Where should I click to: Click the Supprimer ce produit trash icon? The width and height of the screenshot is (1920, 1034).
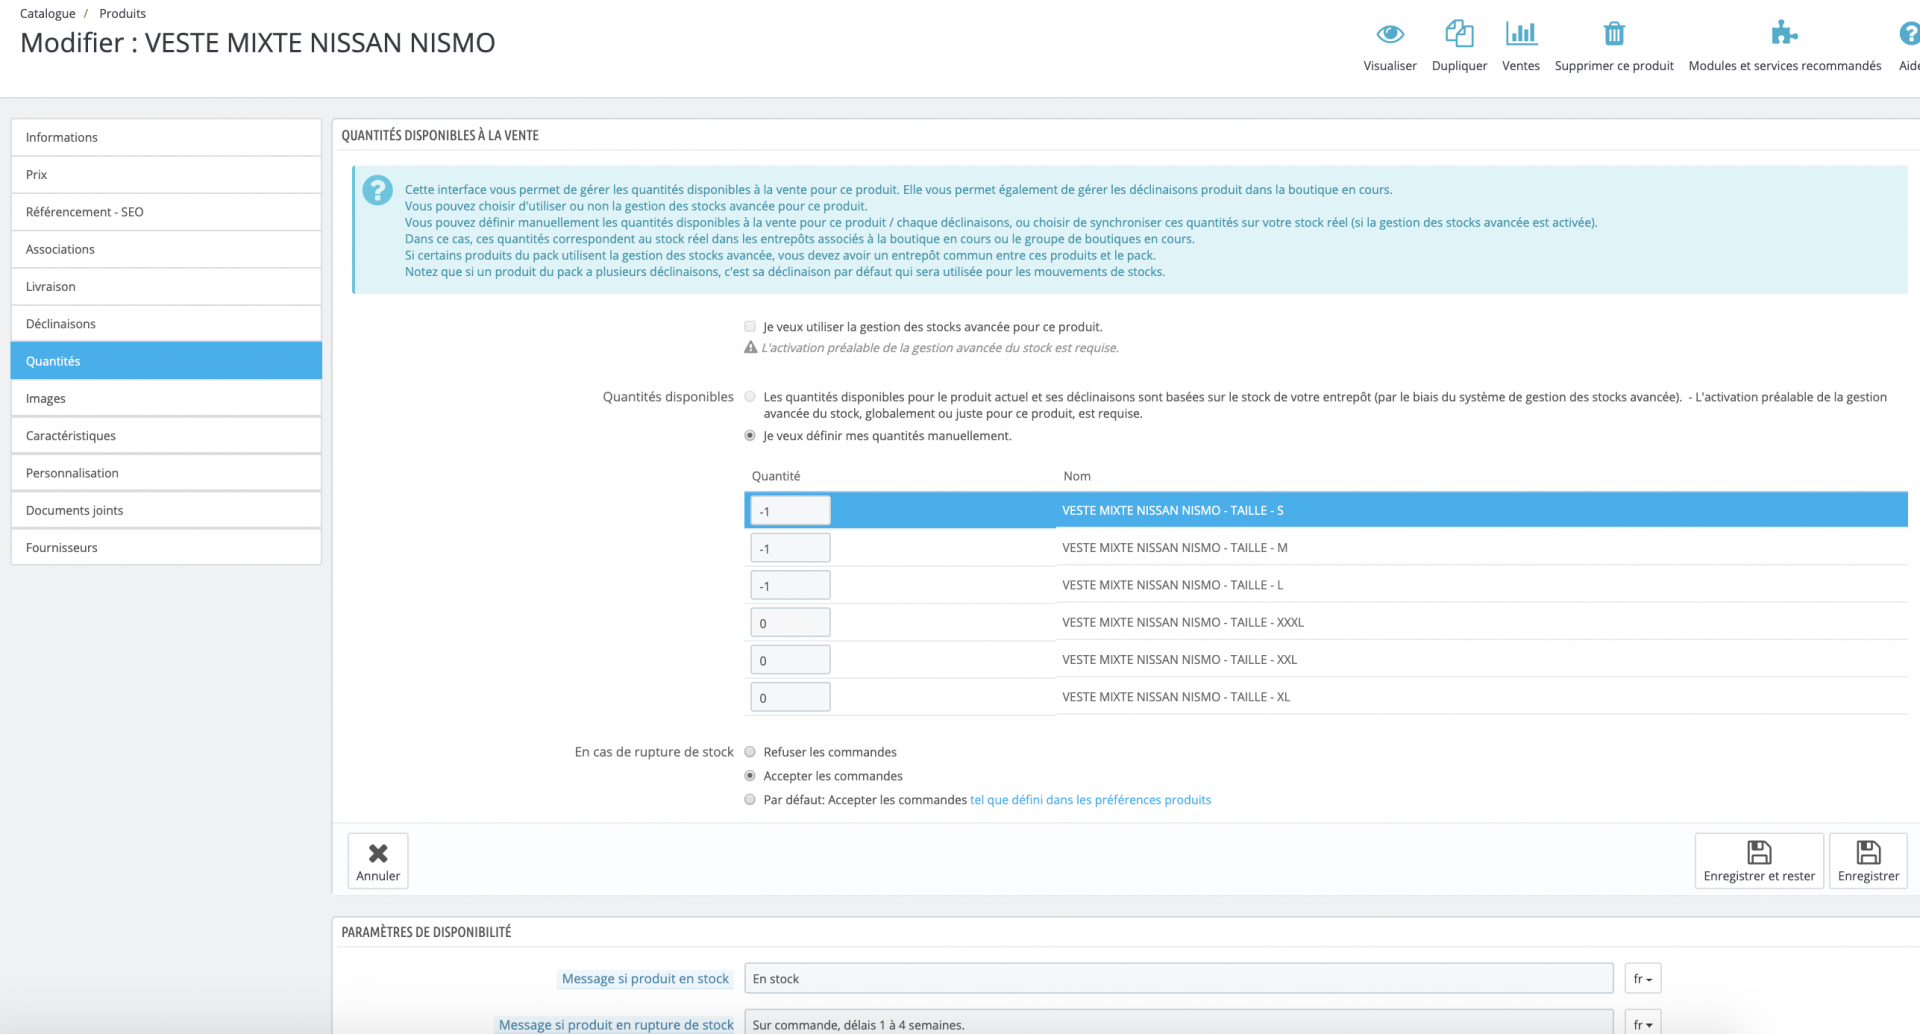tap(1614, 34)
